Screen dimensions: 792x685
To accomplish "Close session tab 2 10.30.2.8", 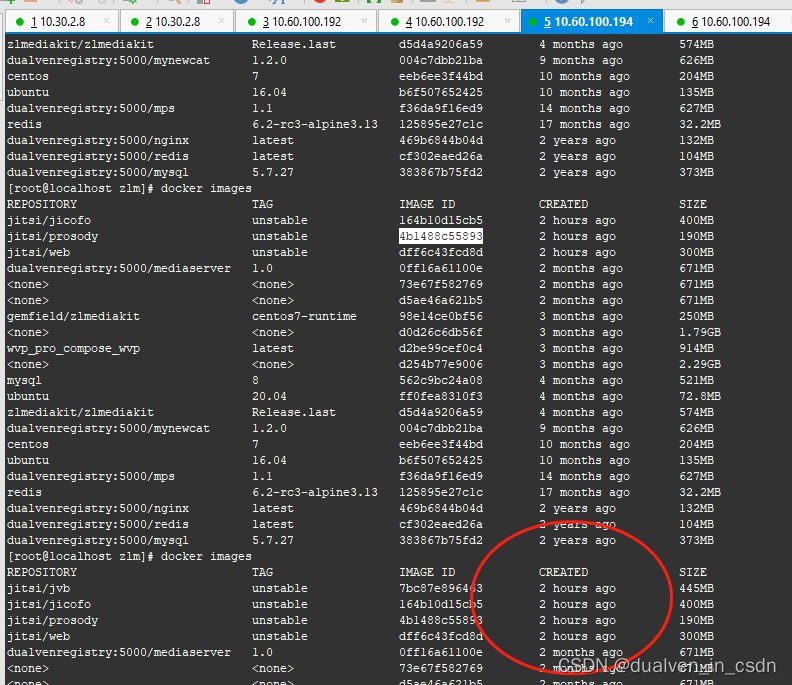I will (x=221, y=21).
